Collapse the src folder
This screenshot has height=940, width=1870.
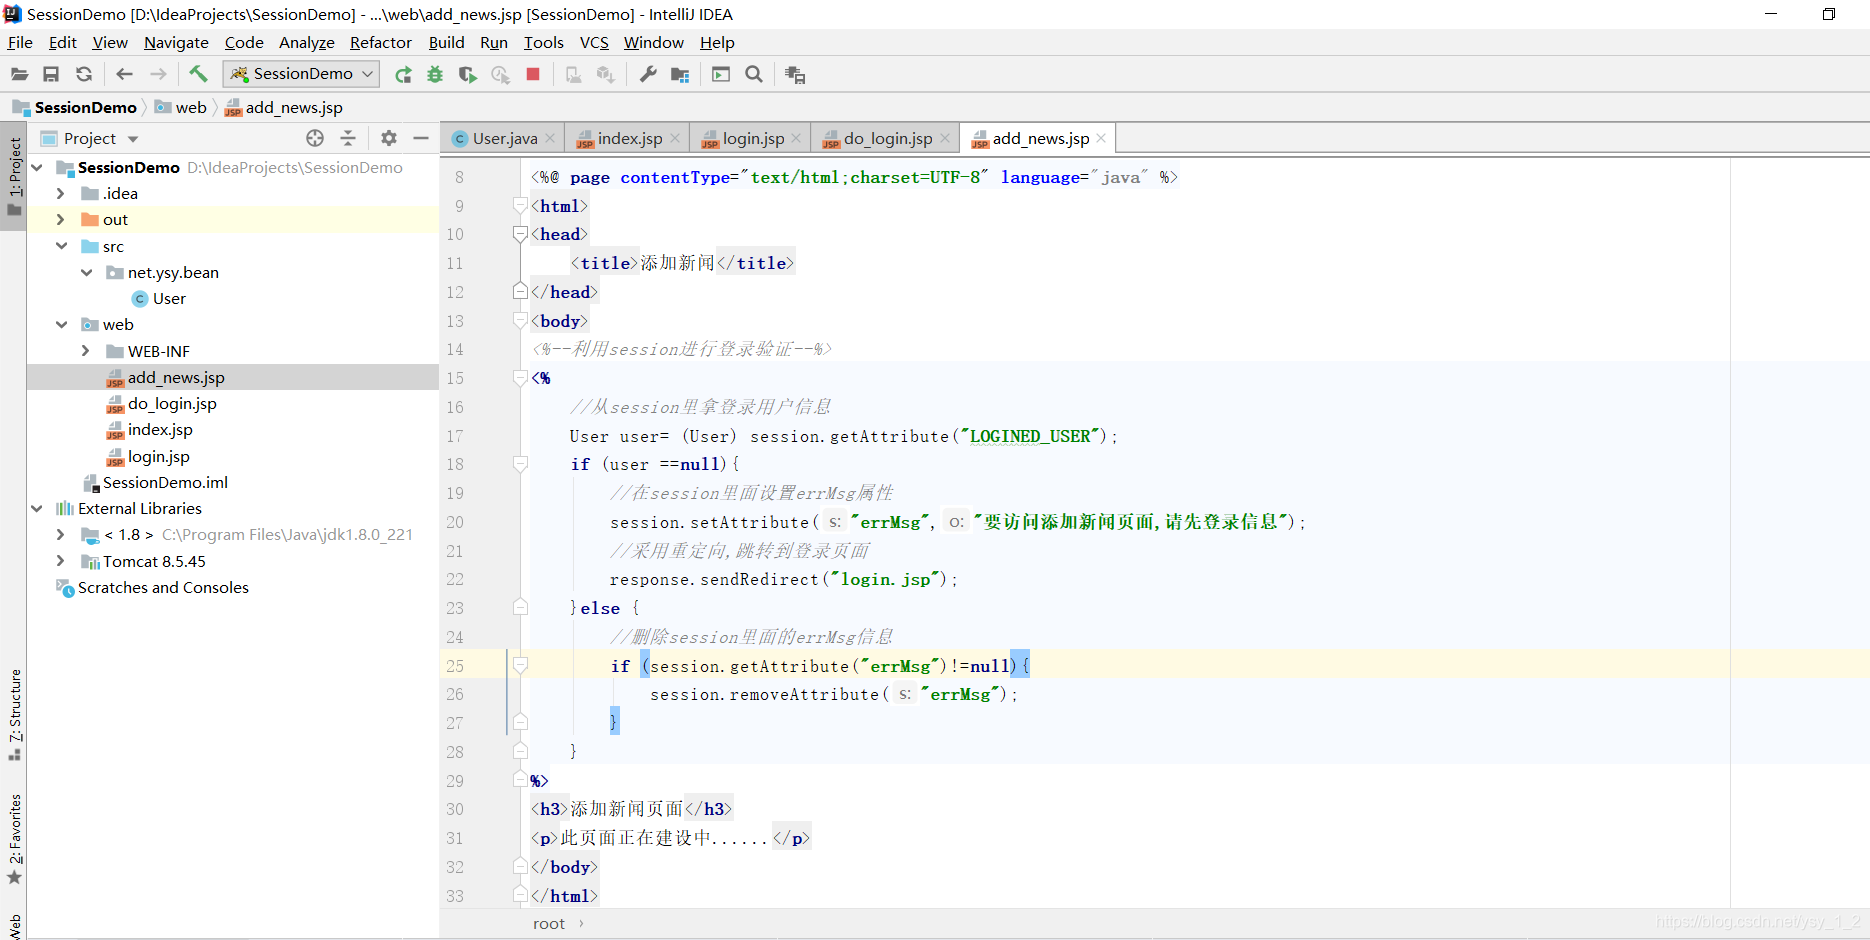coord(61,246)
